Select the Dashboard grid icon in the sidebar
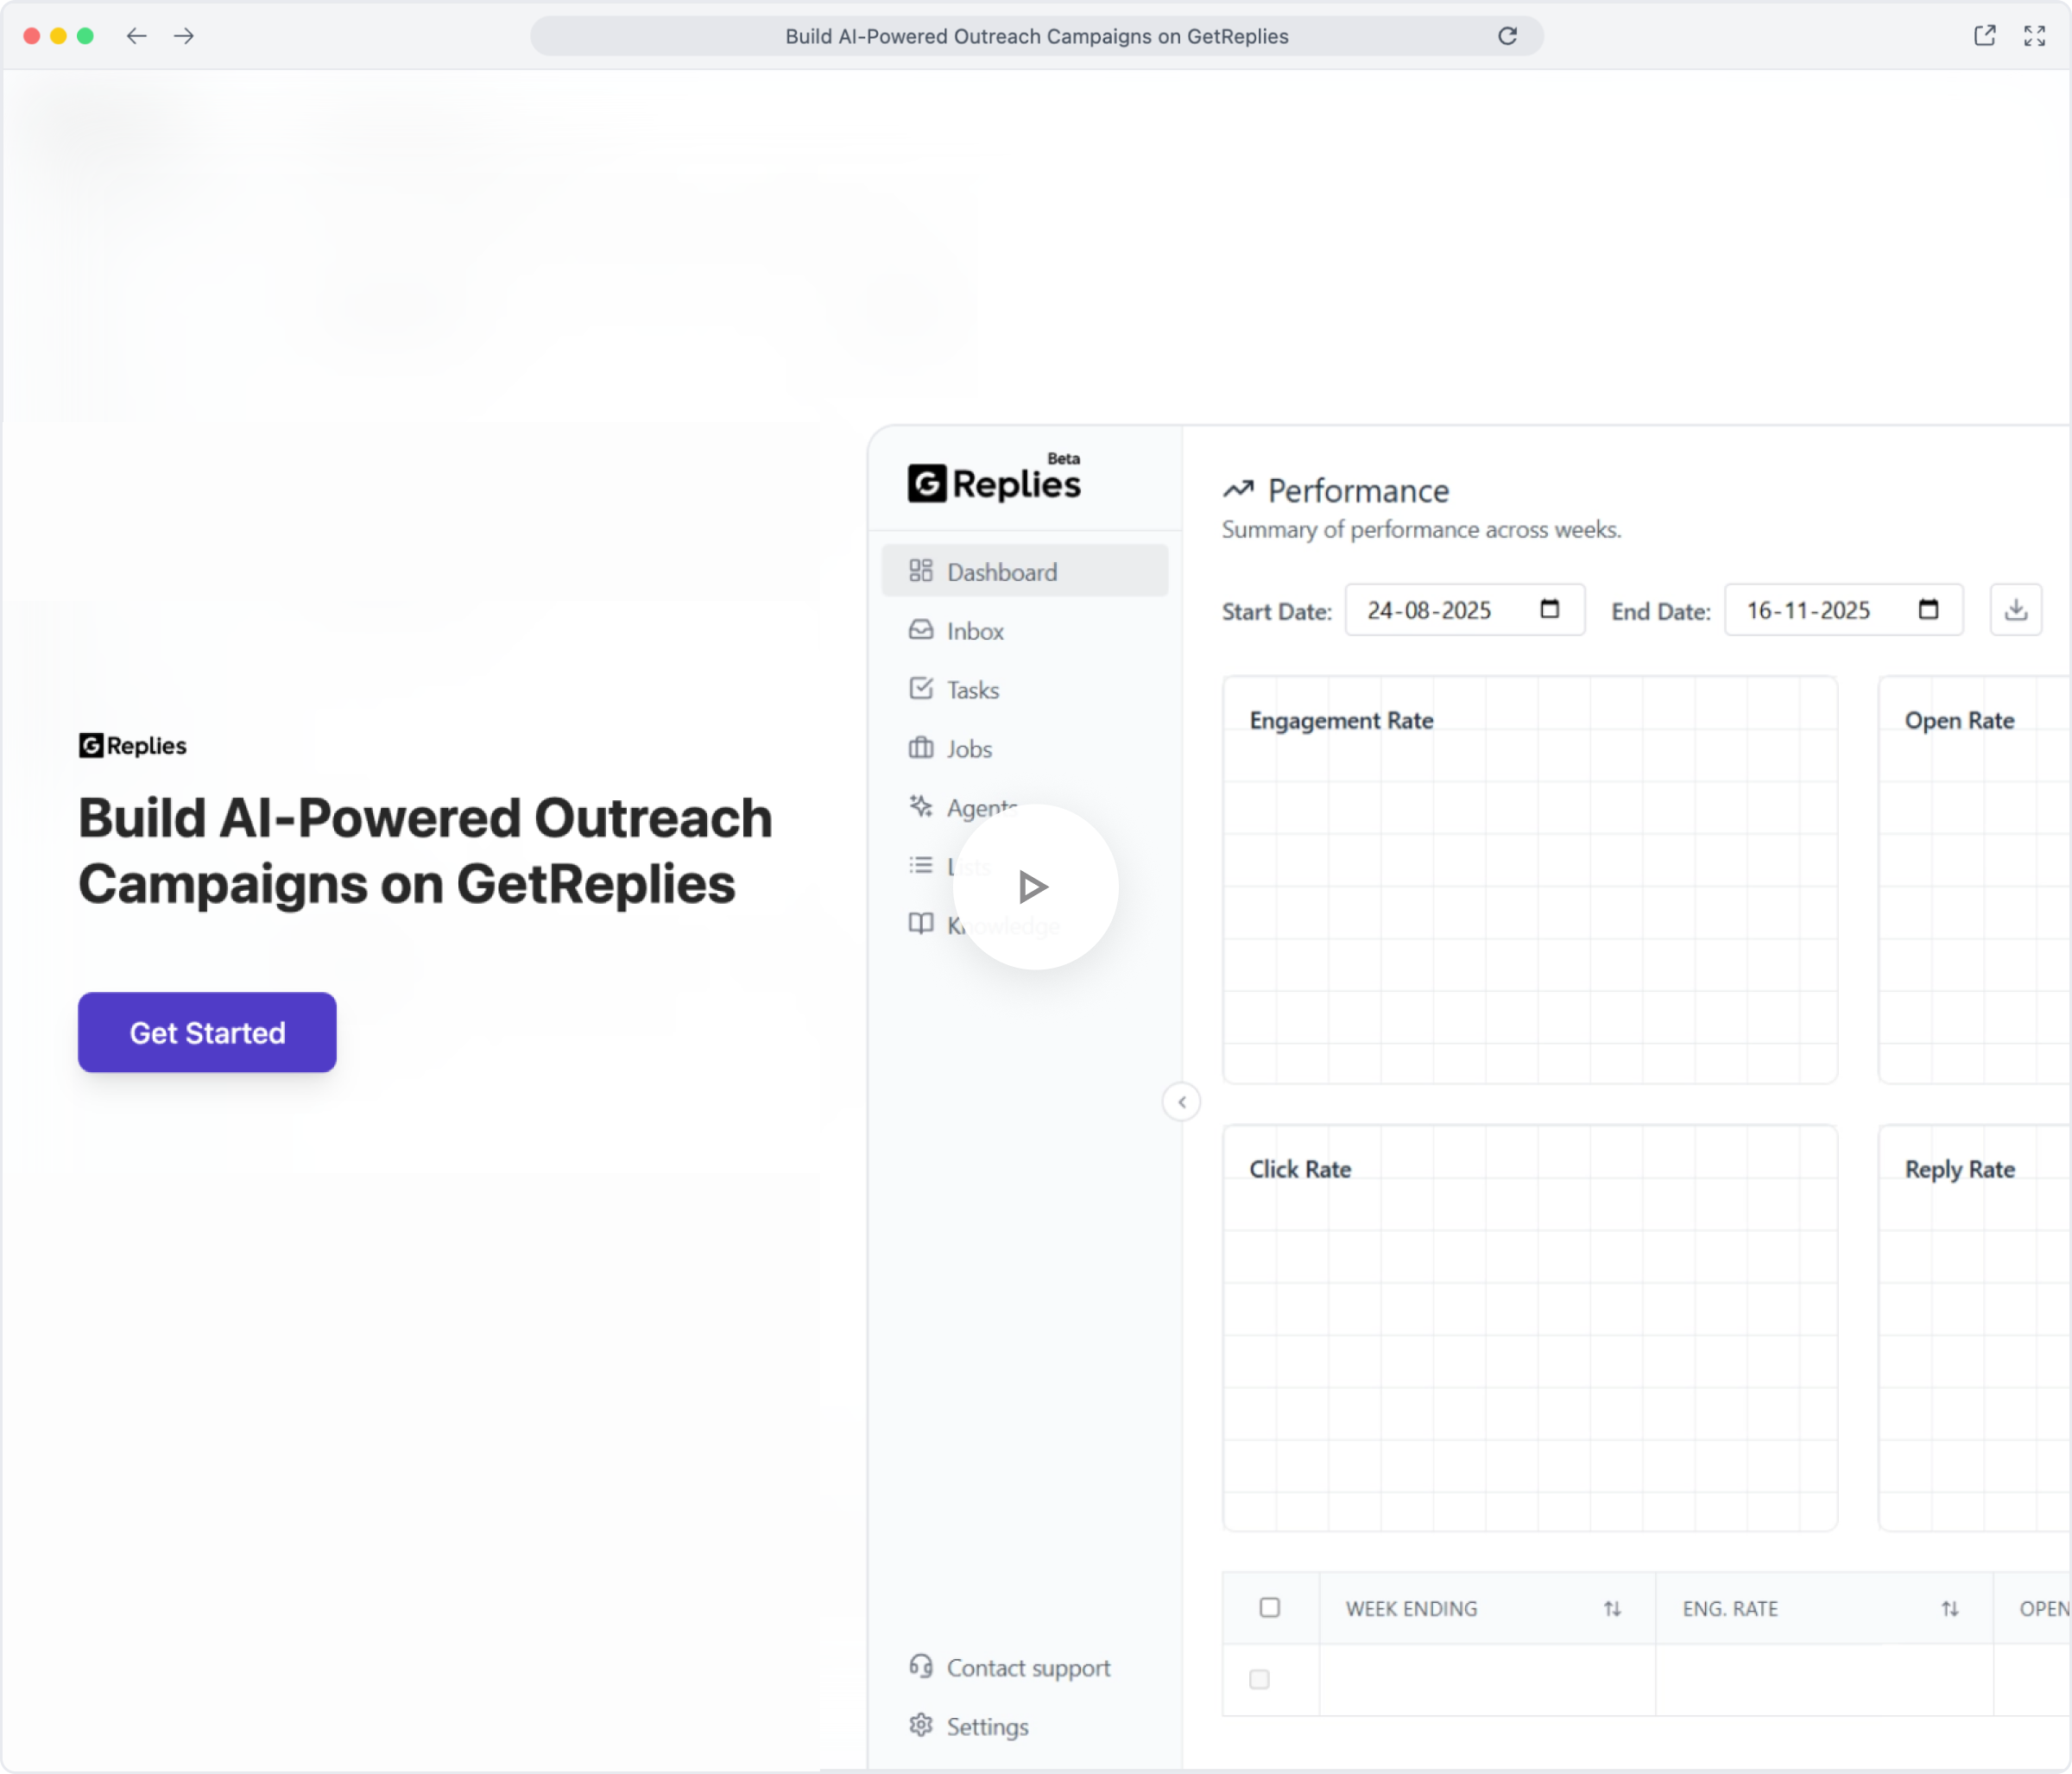 (x=921, y=570)
